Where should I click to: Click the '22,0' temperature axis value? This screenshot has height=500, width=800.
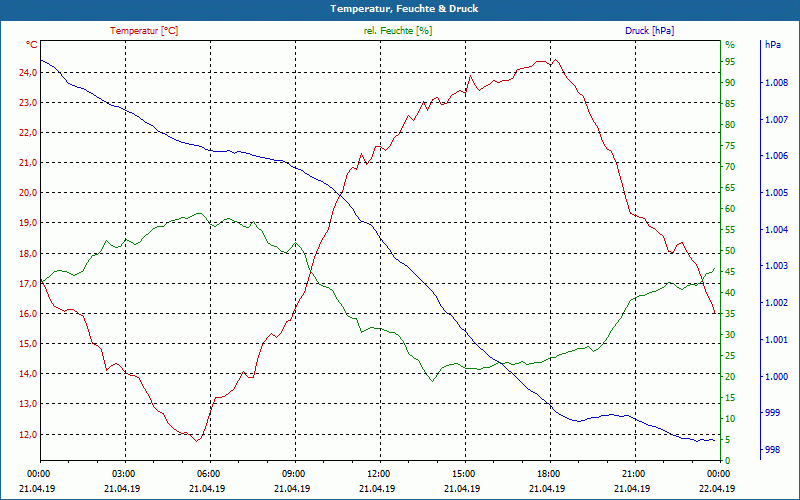click(28, 133)
